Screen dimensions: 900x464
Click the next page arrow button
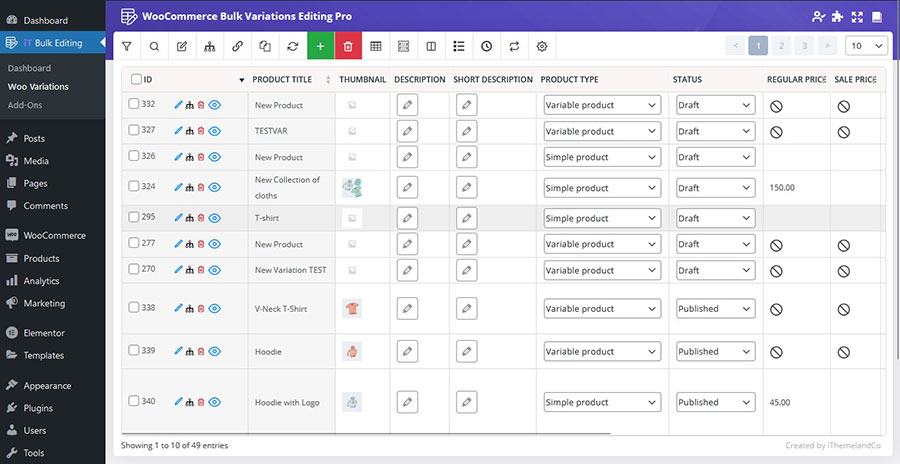(x=827, y=45)
